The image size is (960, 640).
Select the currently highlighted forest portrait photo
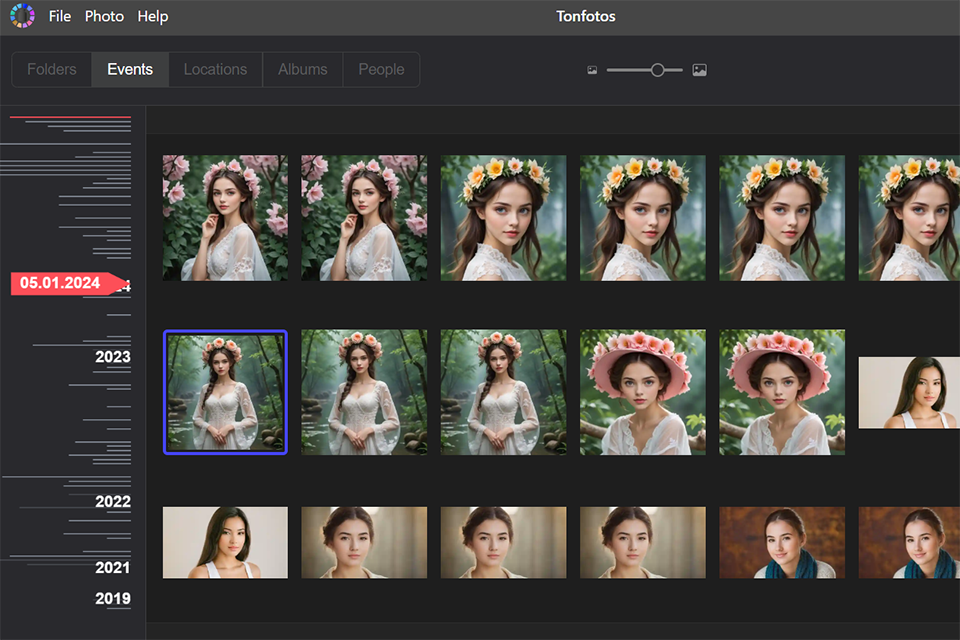point(225,392)
